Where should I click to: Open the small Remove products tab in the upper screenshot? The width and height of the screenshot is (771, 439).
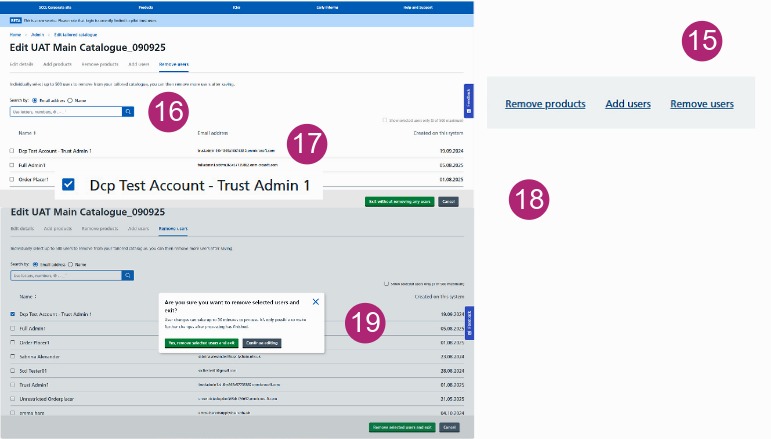point(100,64)
